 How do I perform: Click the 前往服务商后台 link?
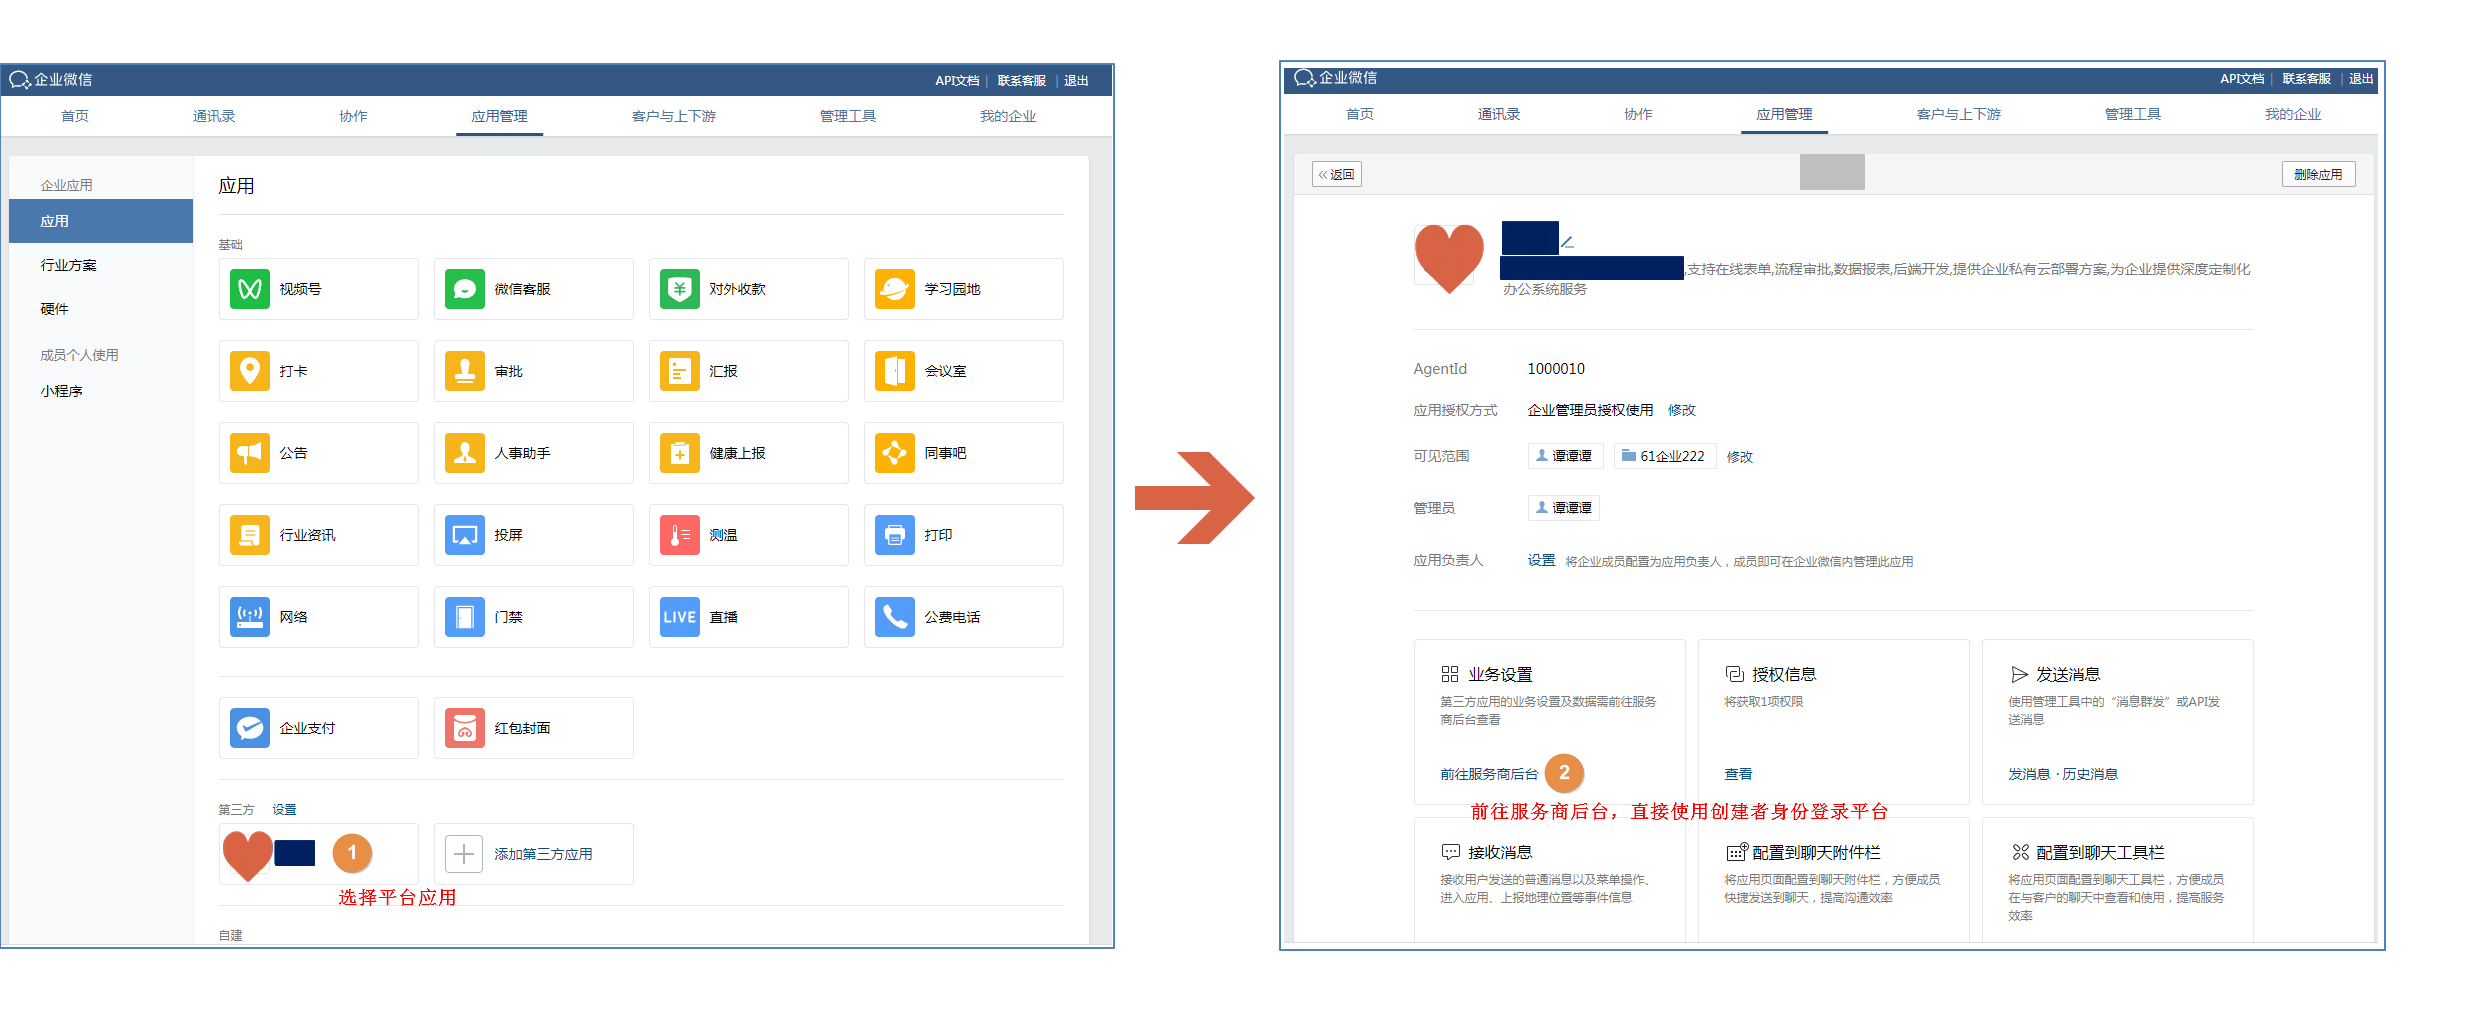tap(1488, 774)
